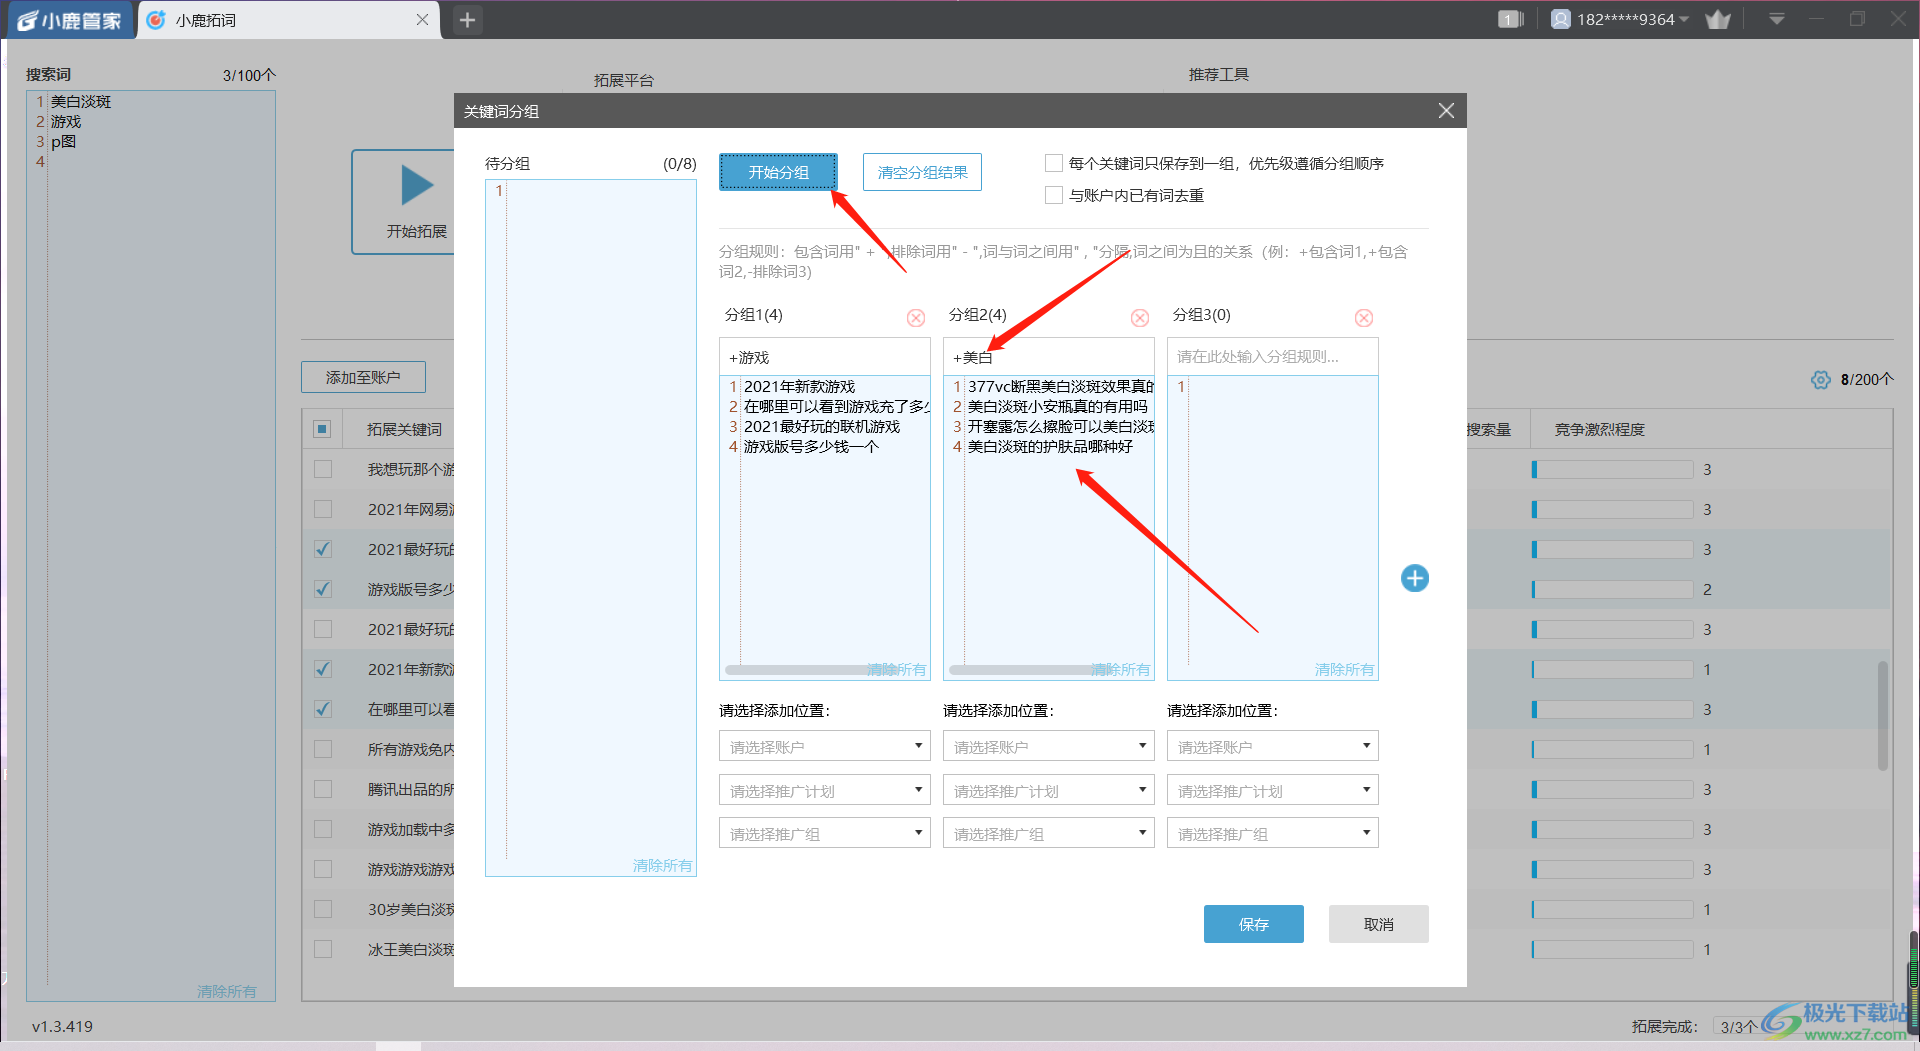The height and width of the screenshot is (1051, 1920).
Task: Click 清除所有 in the 搜索词 panel
Action: point(226,991)
